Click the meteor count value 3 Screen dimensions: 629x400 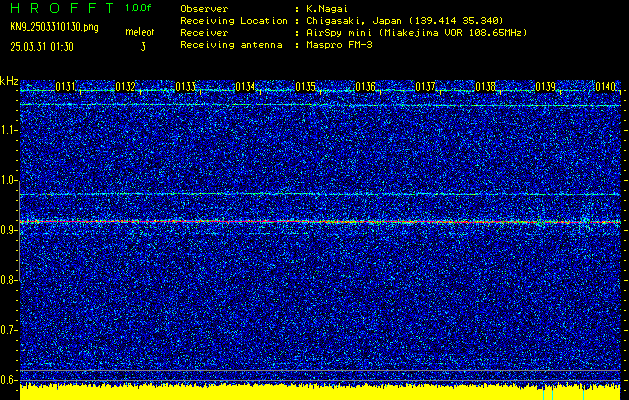pos(143,47)
